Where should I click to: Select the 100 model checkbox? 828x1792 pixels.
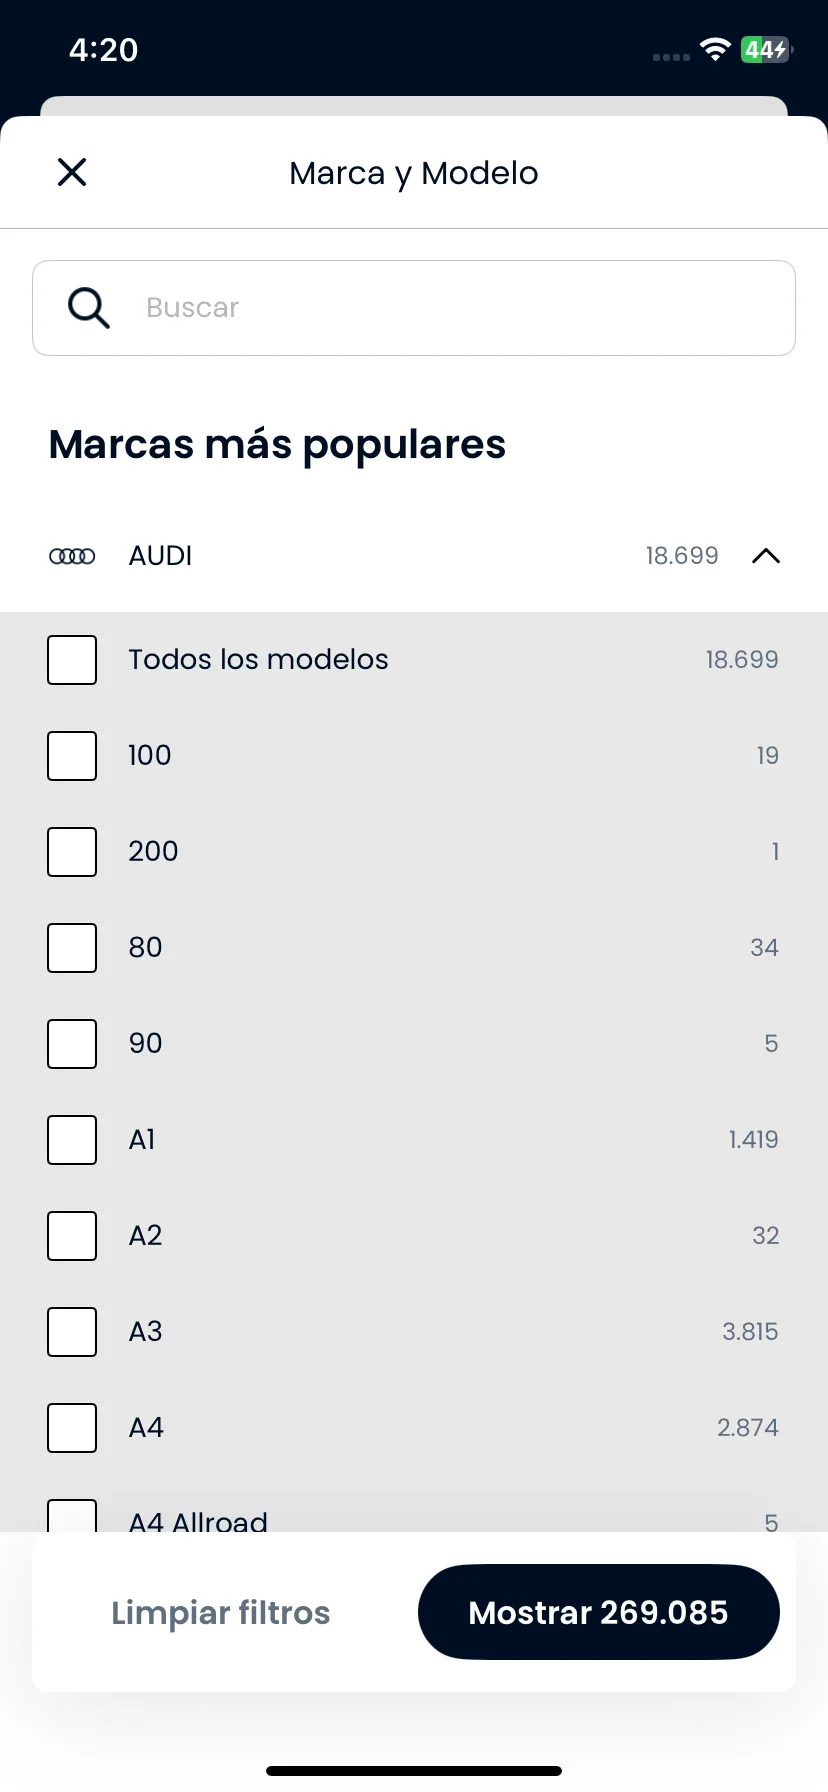[x=72, y=756]
